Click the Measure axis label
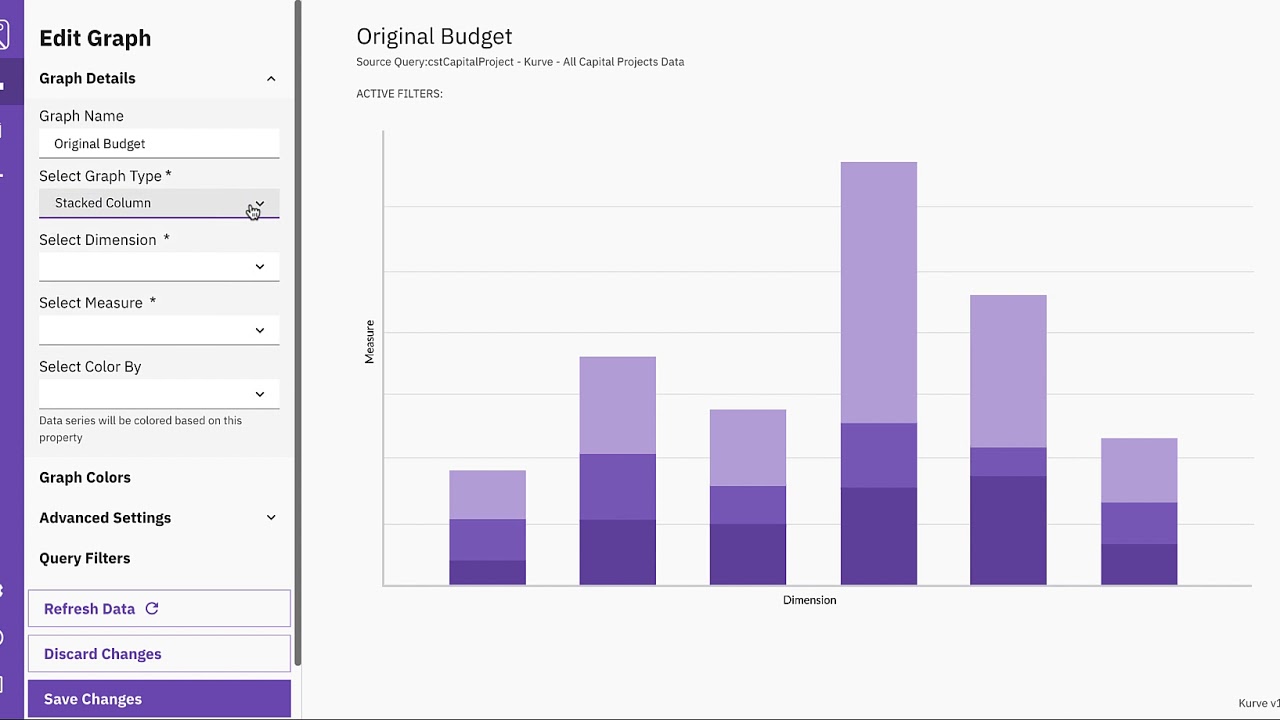1280x720 pixels. pyautogui.click(x=369, y=342)
